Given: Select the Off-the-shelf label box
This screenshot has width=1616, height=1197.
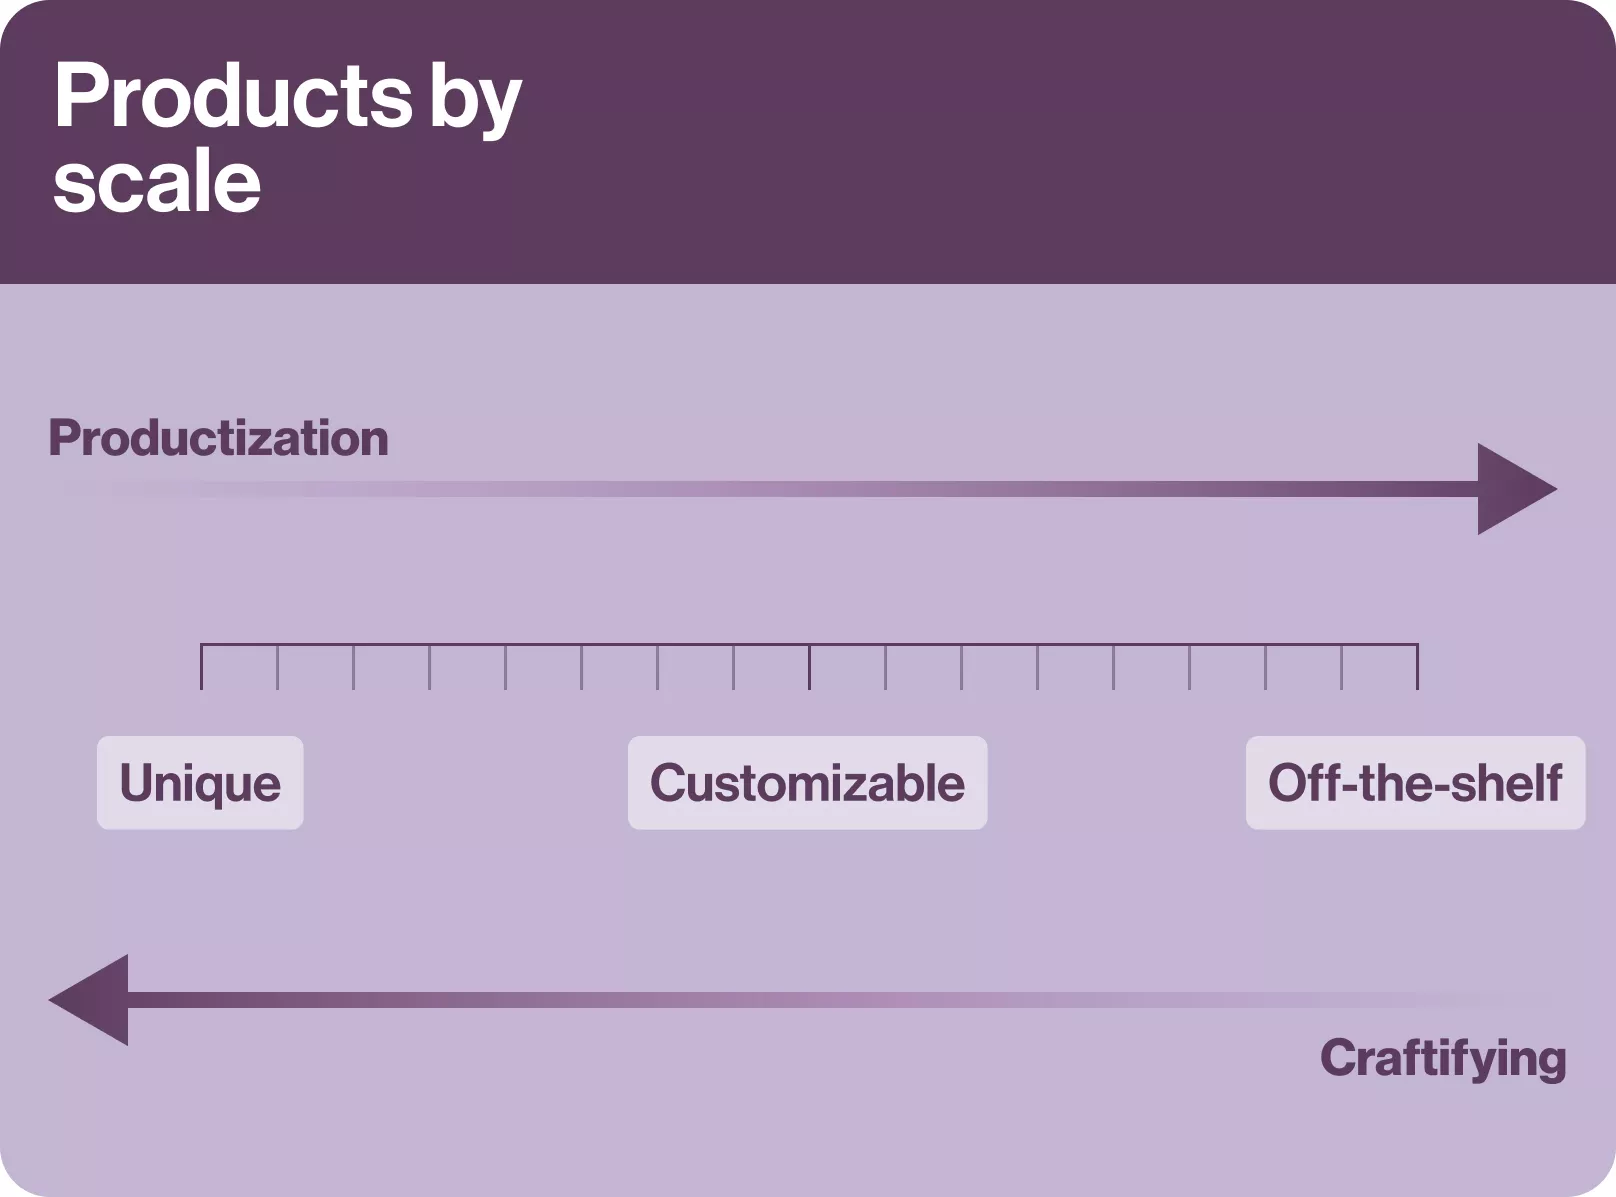Looking at the screenshot, I should tap(1415, 783).
